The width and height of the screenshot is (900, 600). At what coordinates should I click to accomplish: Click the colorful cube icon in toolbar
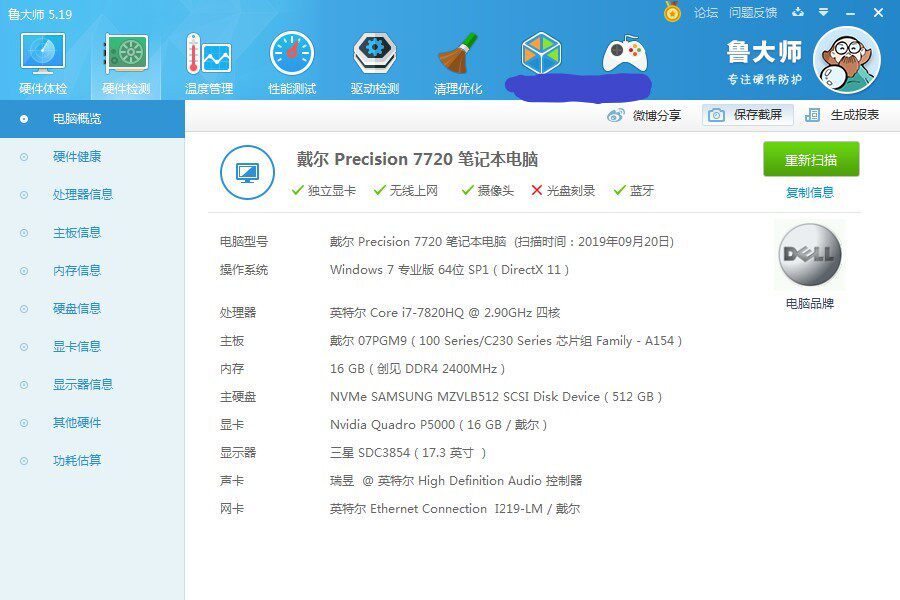541,53
